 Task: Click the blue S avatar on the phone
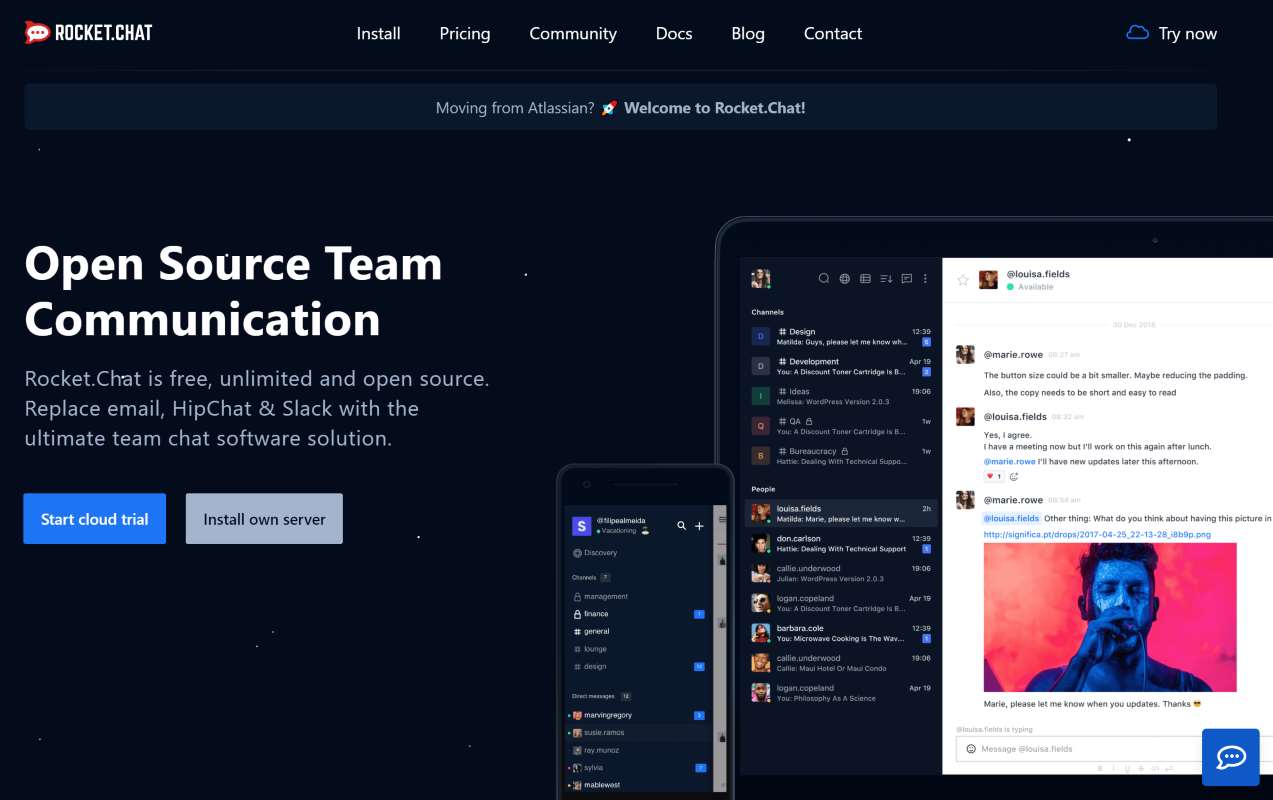pos(581,526)
